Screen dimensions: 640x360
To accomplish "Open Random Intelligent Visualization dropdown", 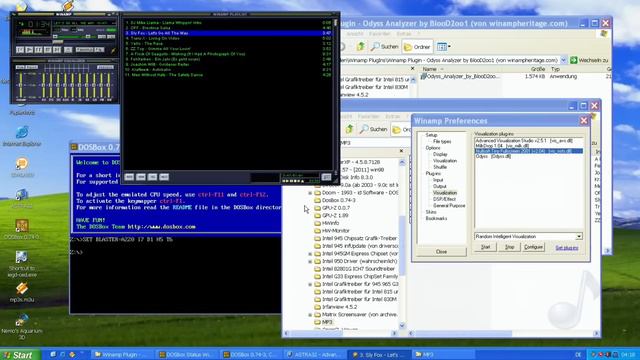I will click(579, 236).
